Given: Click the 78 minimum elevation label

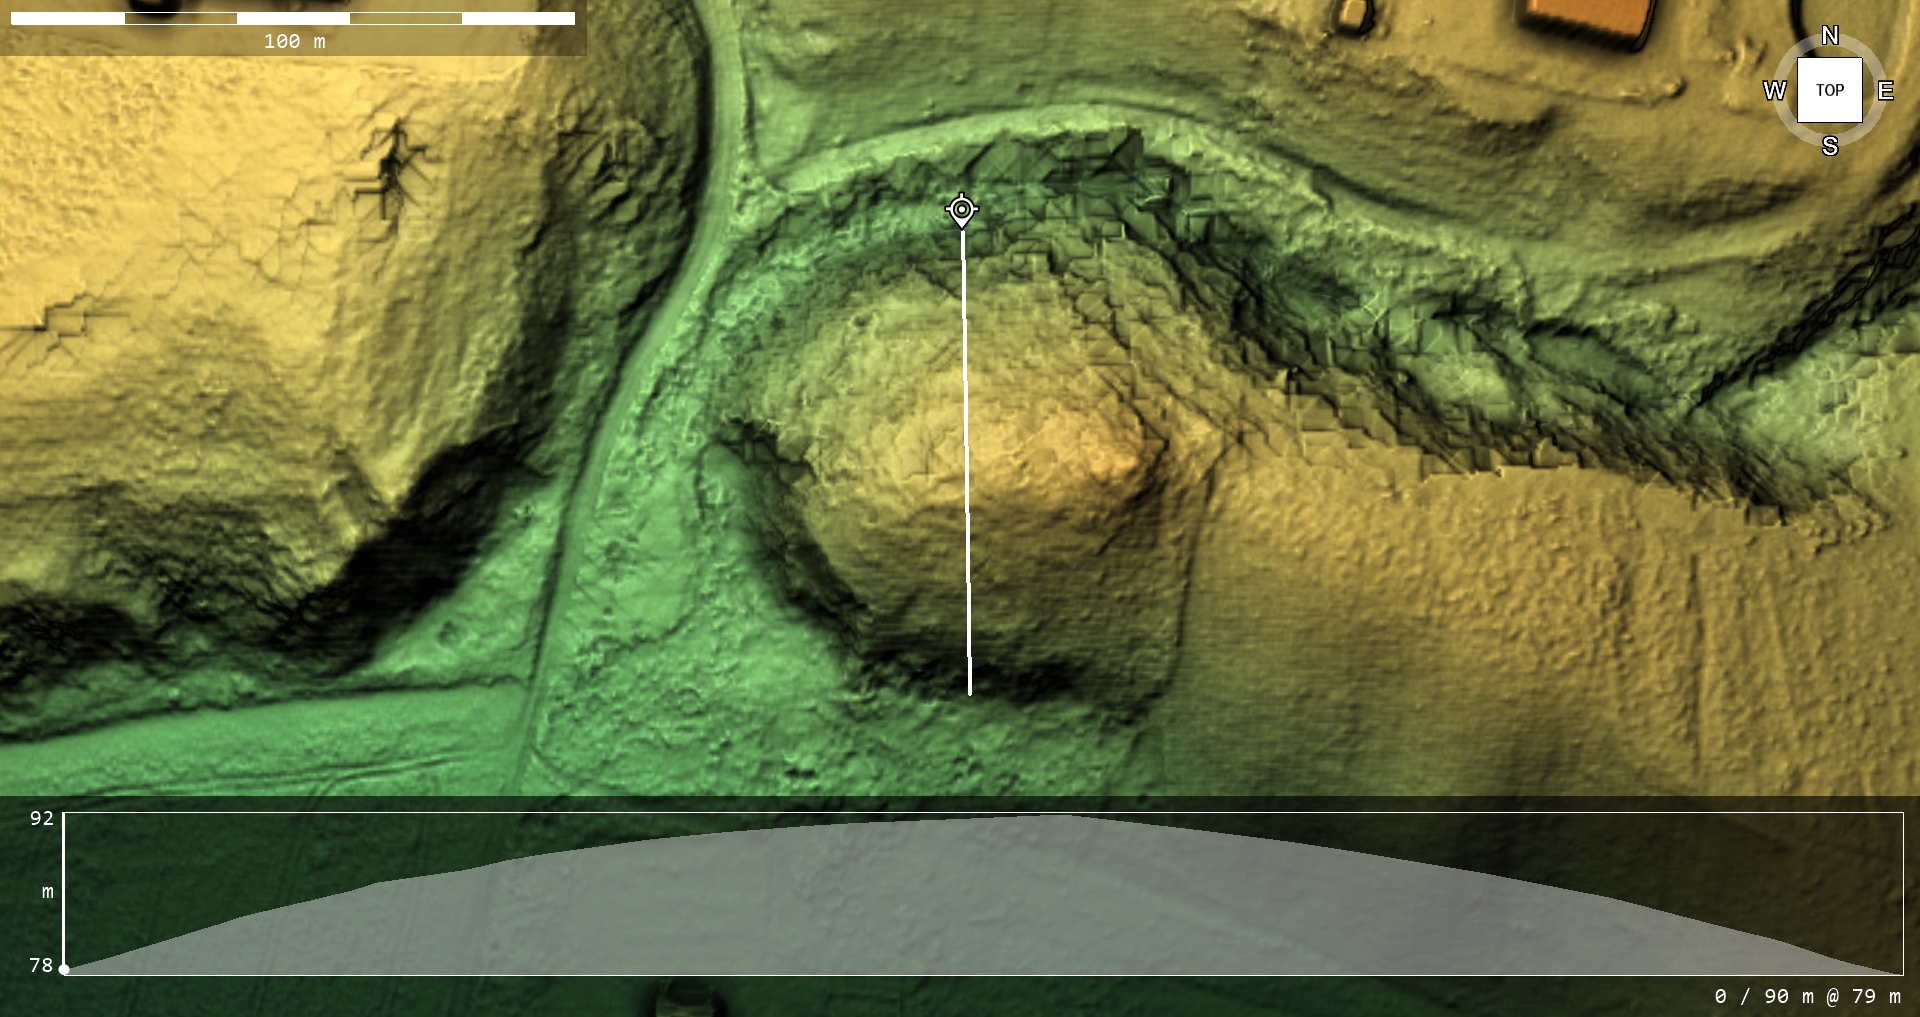Looking at the screenshot, I should 41,965.
